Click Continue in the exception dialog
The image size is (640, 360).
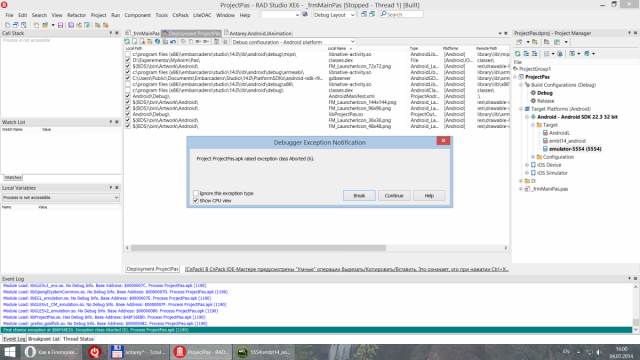coord(394,196)
